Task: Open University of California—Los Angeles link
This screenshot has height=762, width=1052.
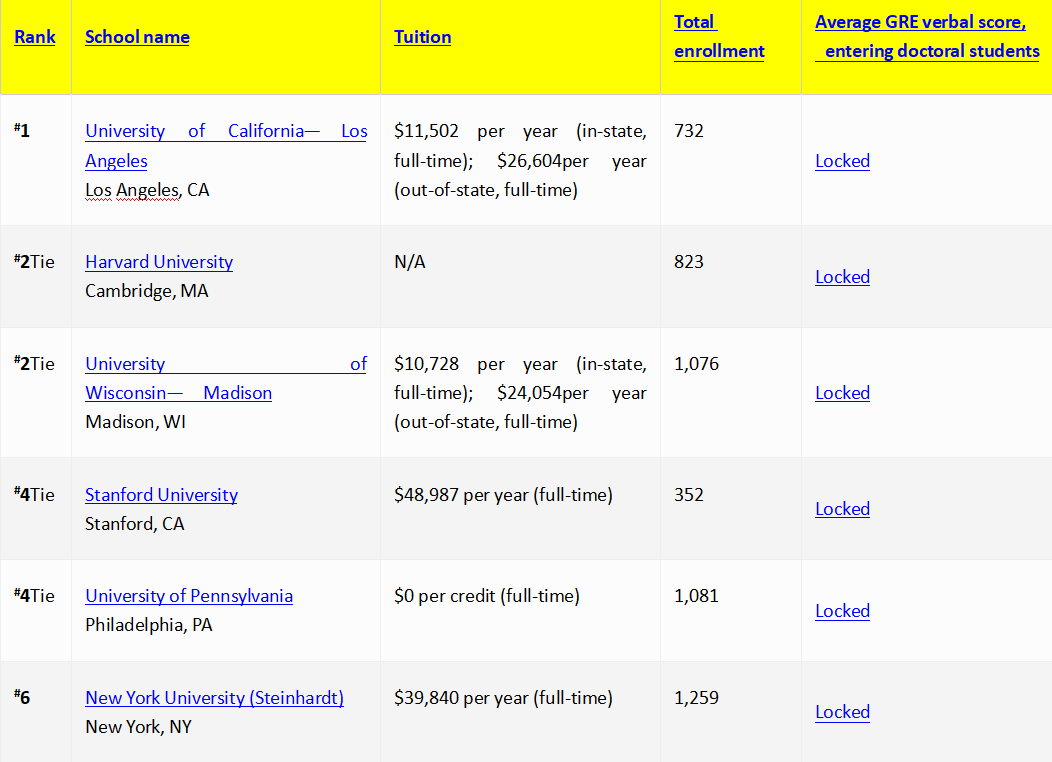Action: point(226,146)
